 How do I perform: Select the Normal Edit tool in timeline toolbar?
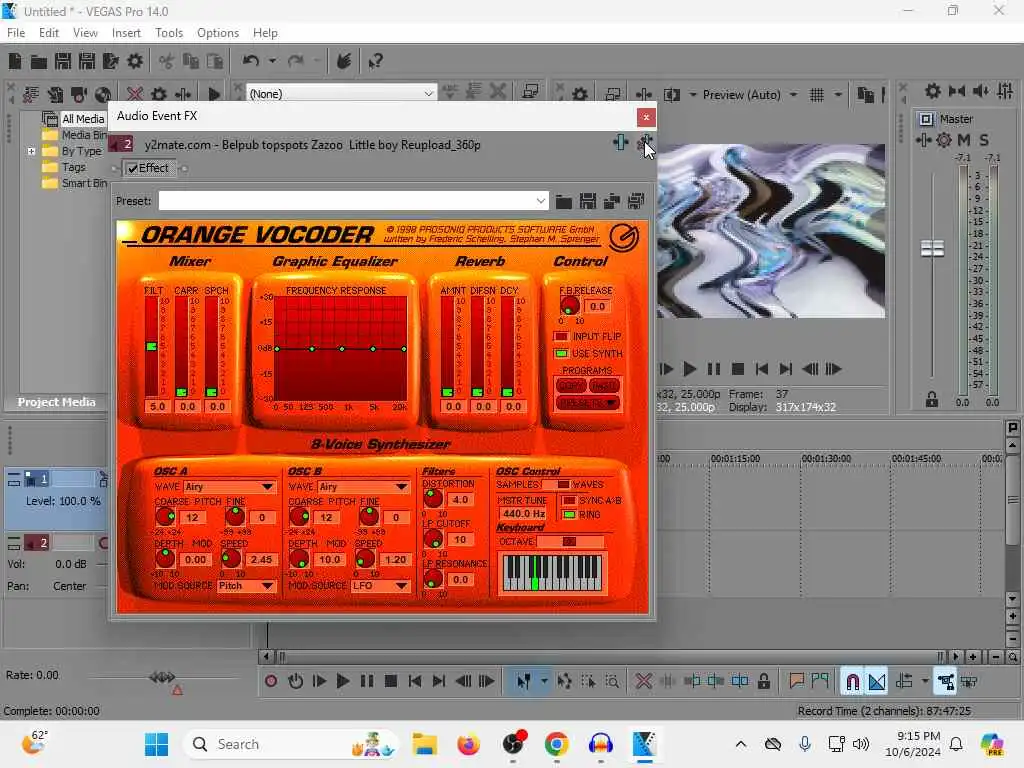(524, 681)
